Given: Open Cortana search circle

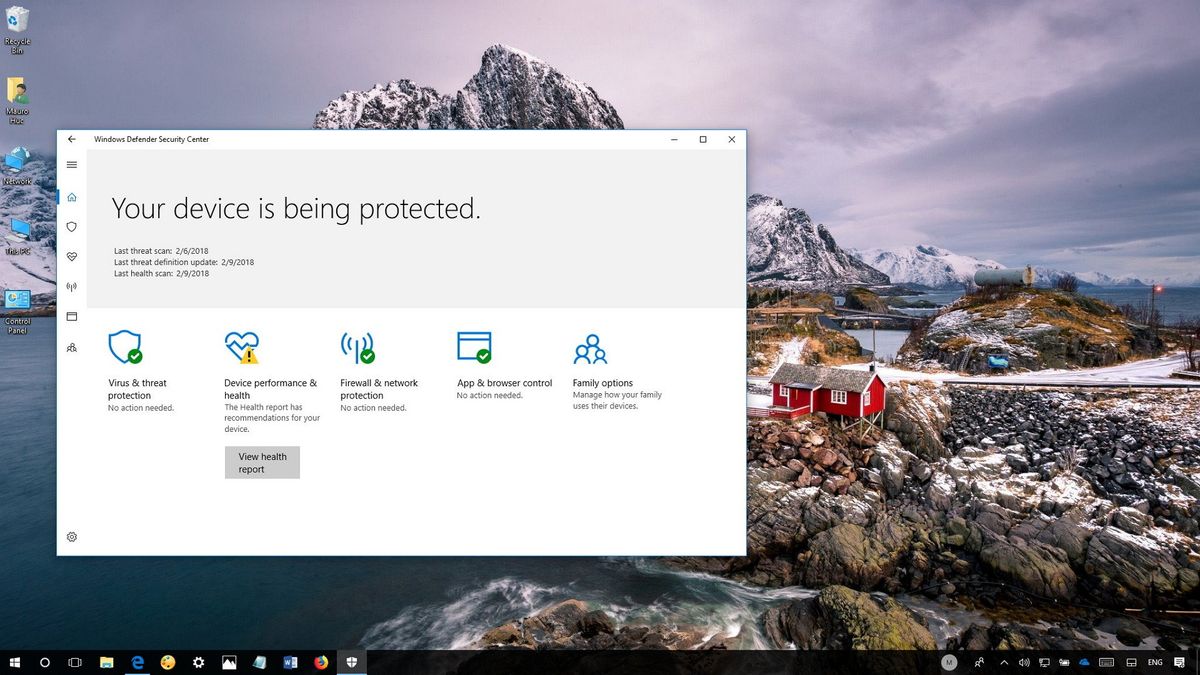Looking at the screenshot, I should 45,662.
